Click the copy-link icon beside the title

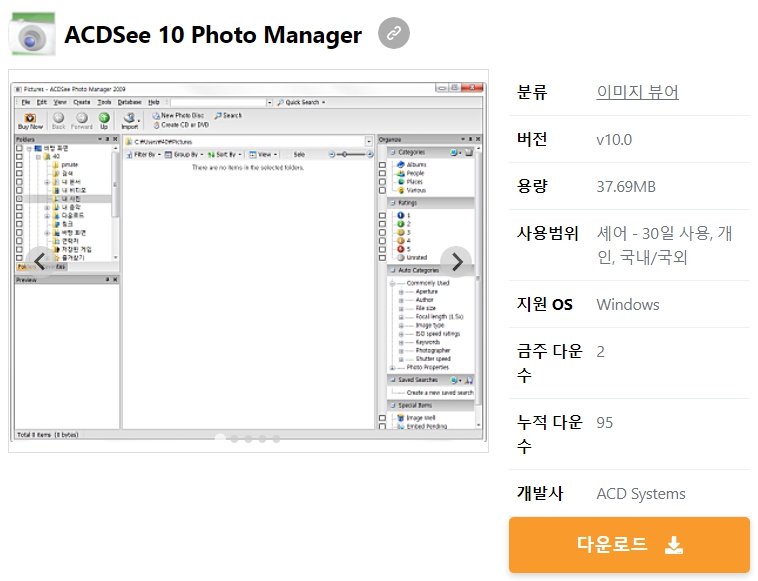[x=394, y=33]
